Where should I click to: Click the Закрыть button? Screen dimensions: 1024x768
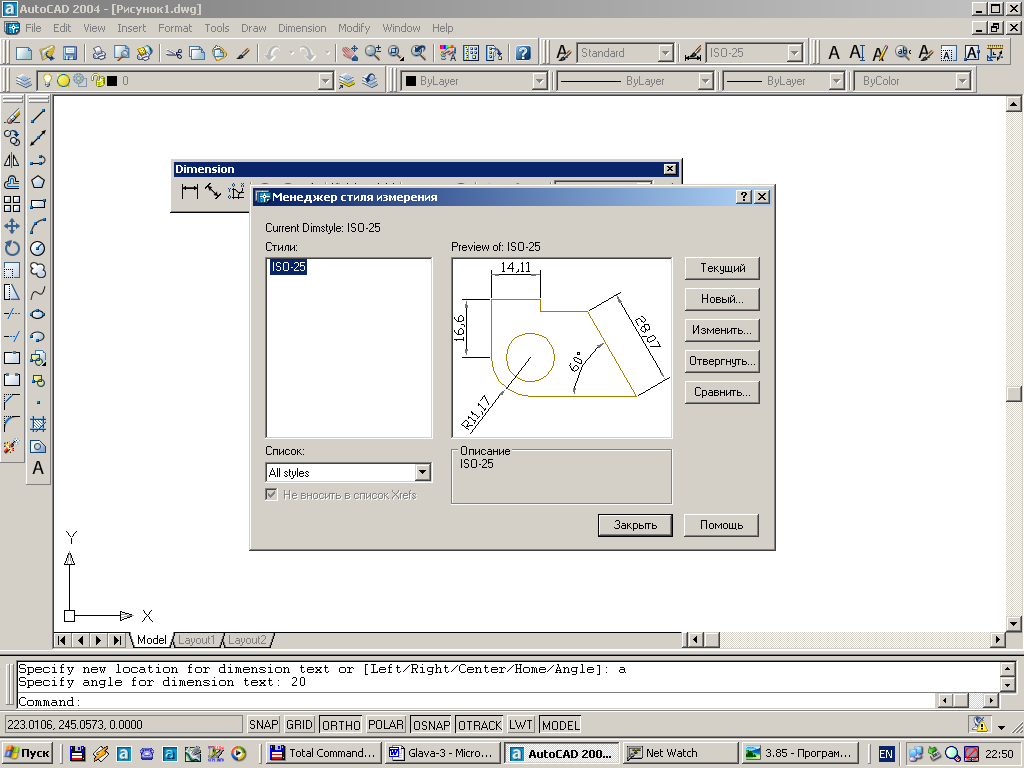[635, 525]
